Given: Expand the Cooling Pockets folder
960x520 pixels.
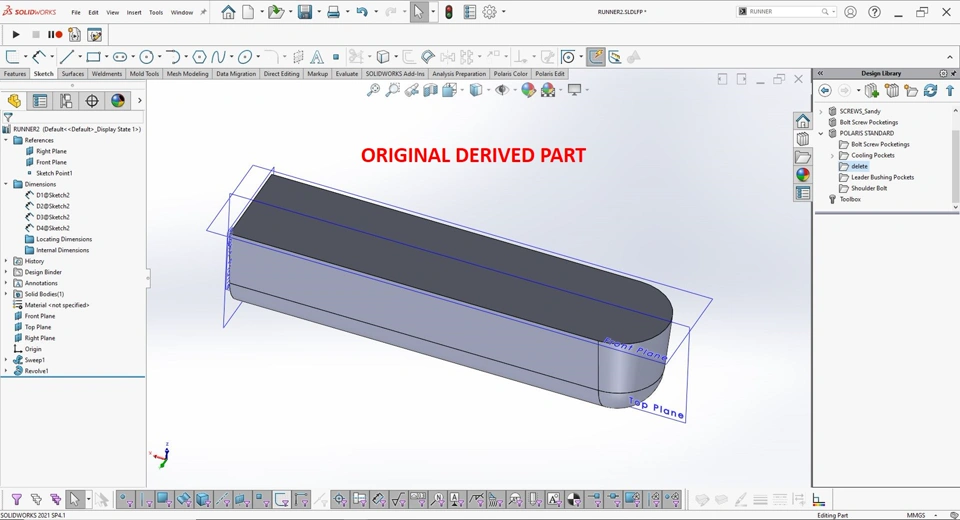Looking at the screenshot, I should (x=832, y=155).
